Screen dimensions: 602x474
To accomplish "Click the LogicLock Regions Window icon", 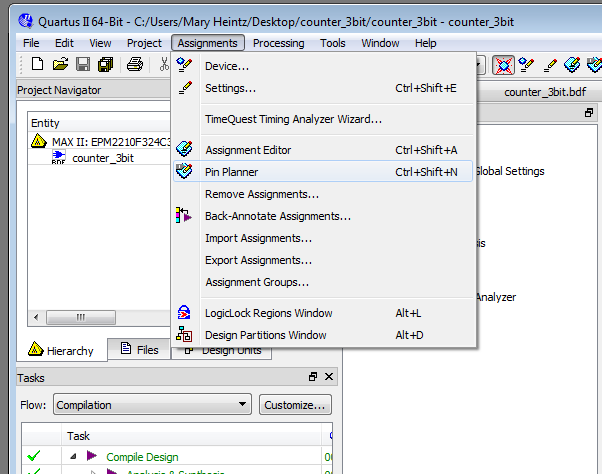I will click(x=184, y=312).
